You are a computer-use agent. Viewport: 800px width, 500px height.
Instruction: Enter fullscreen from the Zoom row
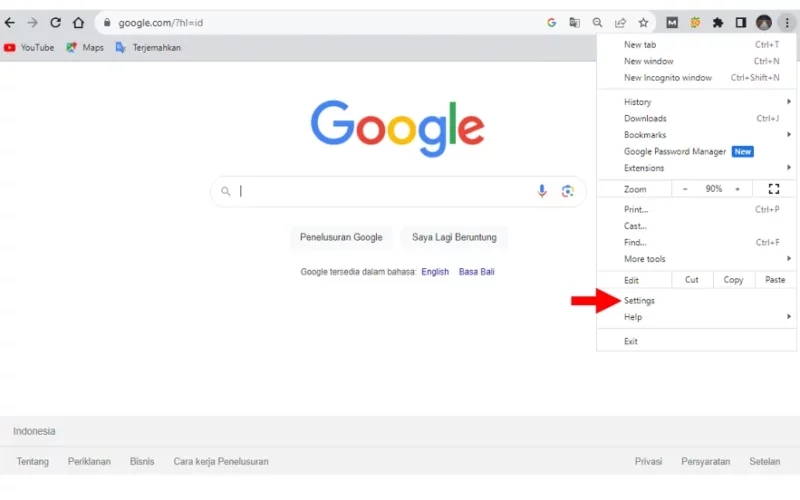tap(773, 189)
